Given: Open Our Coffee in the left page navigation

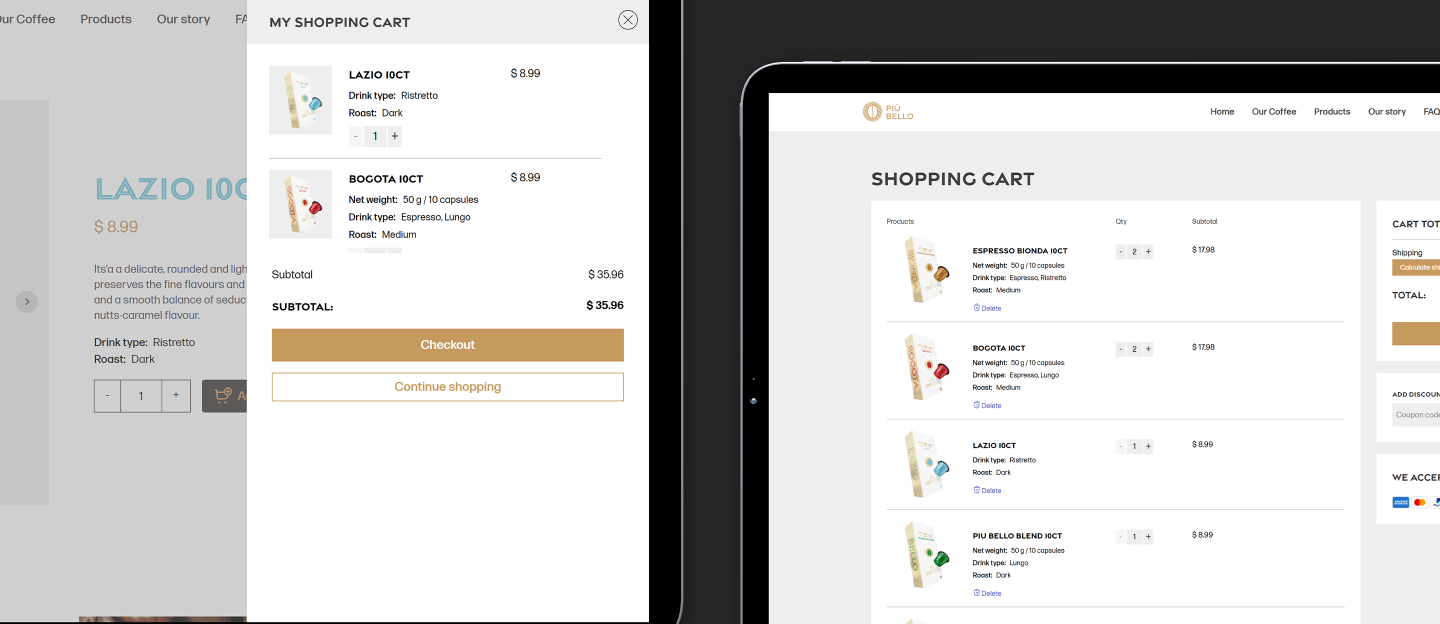Looking at the screenshot, I should [x=27, y=19].
